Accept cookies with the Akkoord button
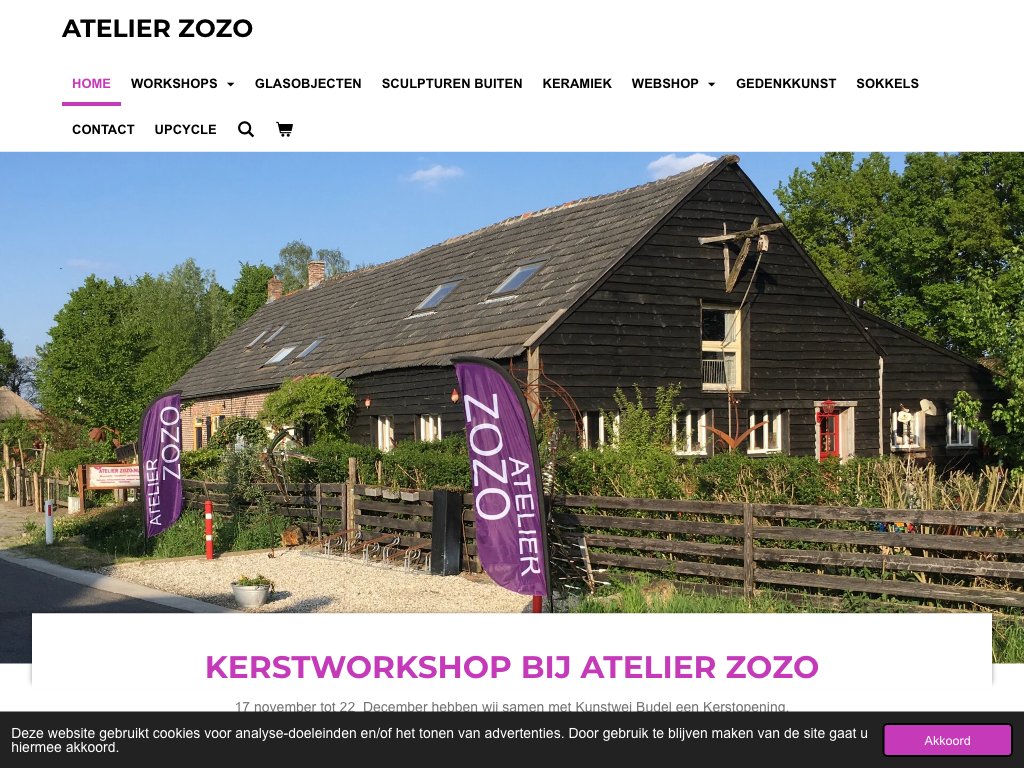The width and height of the screenshot is (1024, 768). pyautogui.click(x=947, y=741)
